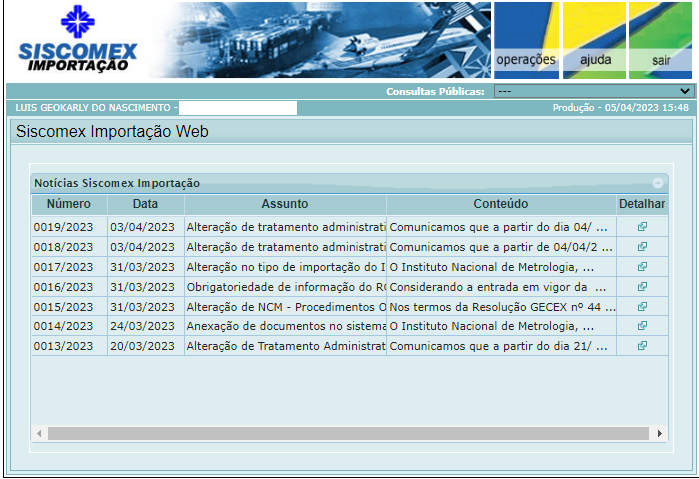This screenshot has height=479, width=699.
Task: Open details icon for notícia 0016/2023
Action: [x=642, y=287]
